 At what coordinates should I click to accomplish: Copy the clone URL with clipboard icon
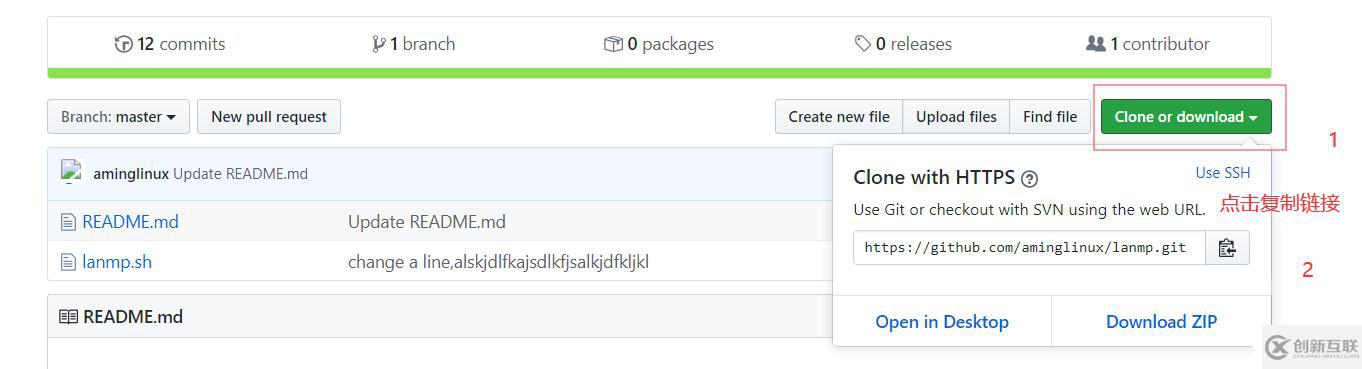[x=1227, y=248]
